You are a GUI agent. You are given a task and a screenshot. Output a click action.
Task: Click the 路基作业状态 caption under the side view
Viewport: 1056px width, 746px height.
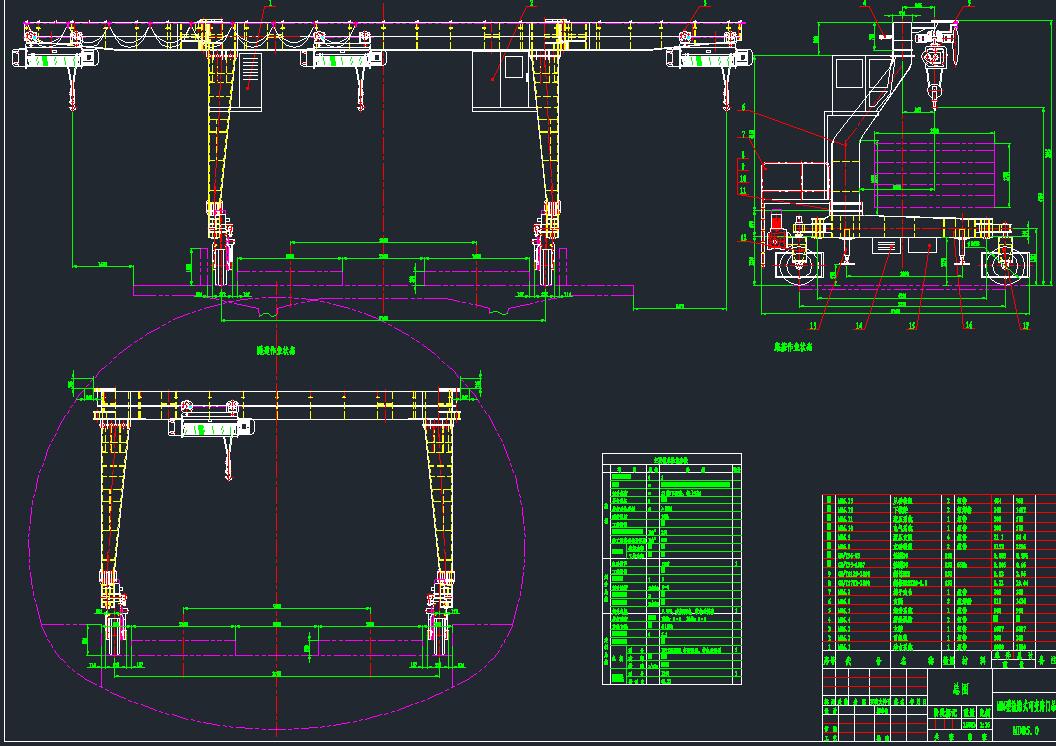coord(793,347)
